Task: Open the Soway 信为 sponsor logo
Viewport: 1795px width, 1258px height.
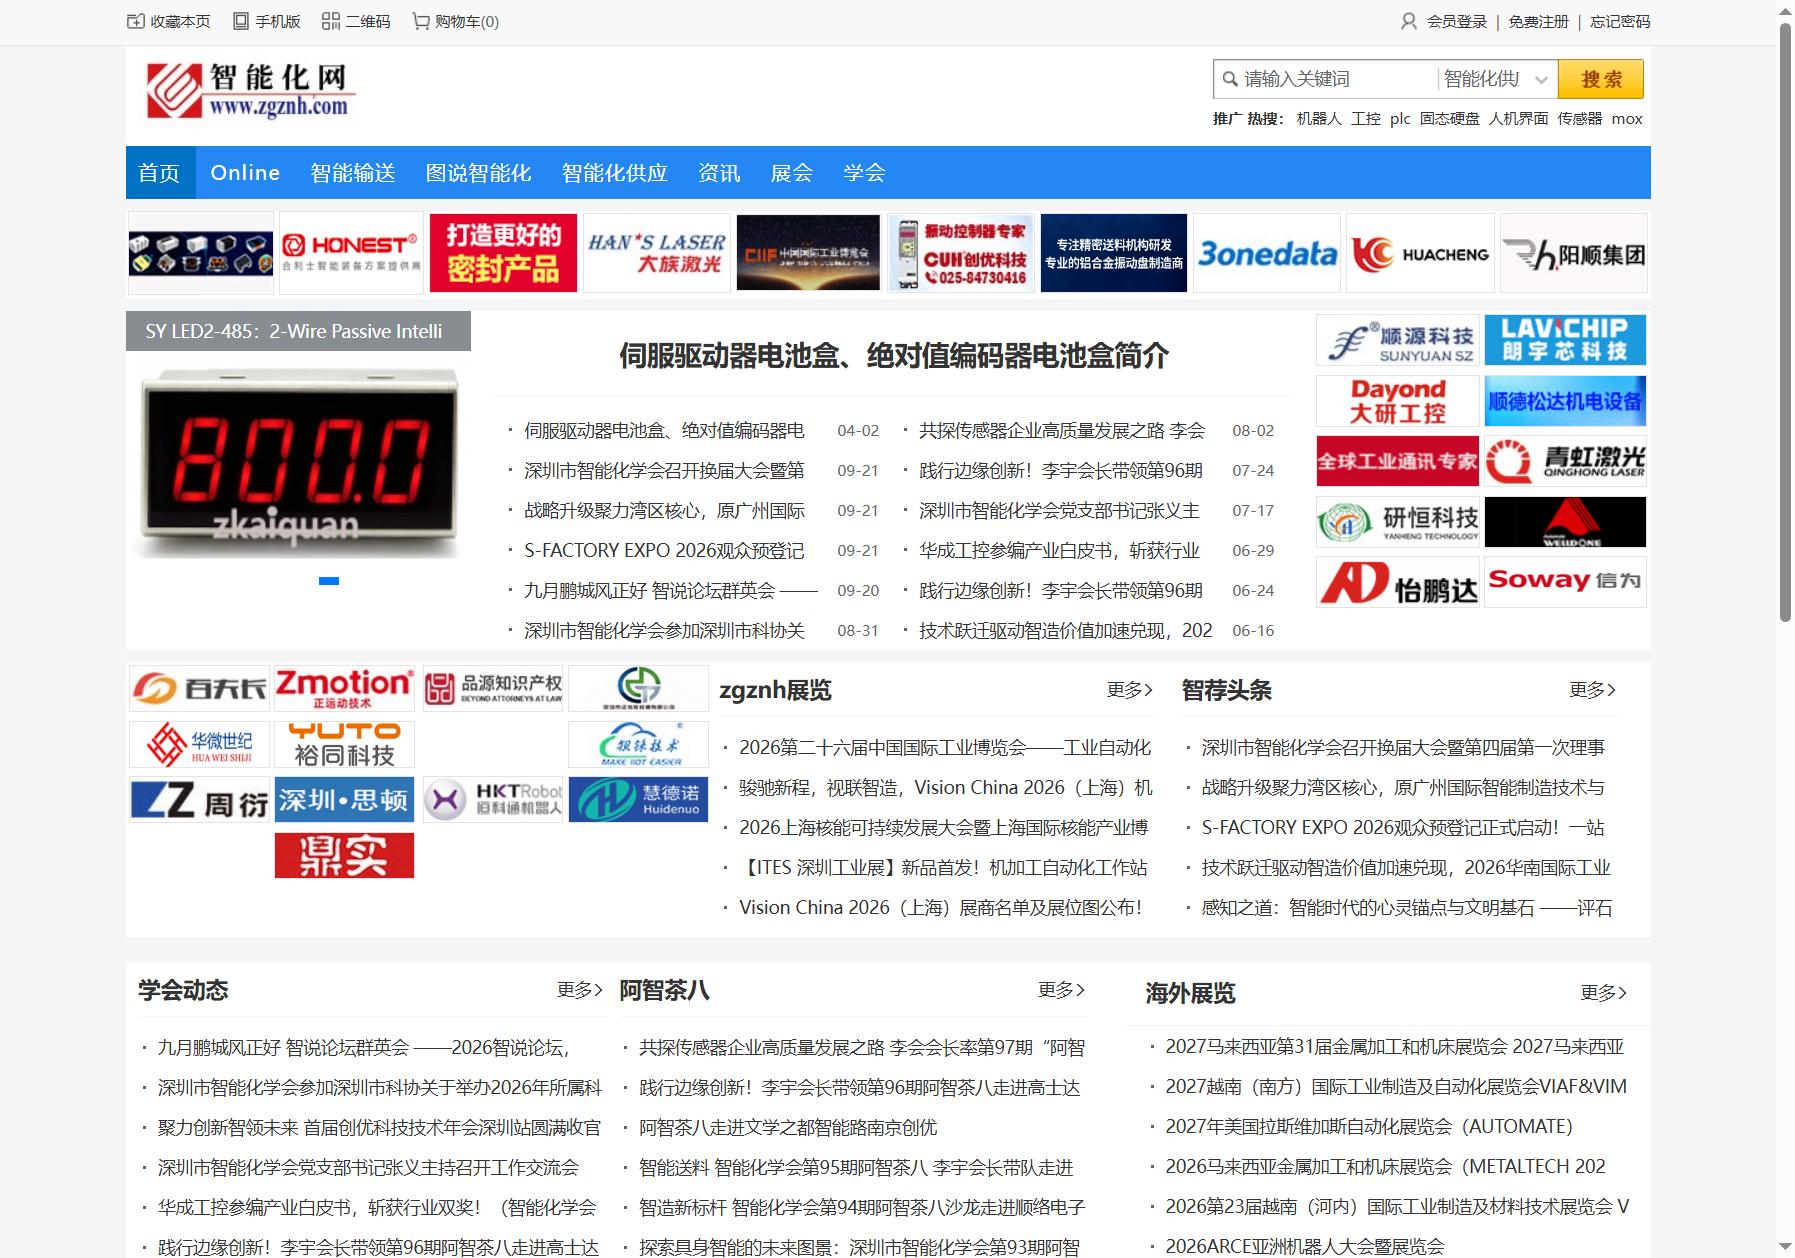Action: pyautogui.click(x=1565, y=582)
